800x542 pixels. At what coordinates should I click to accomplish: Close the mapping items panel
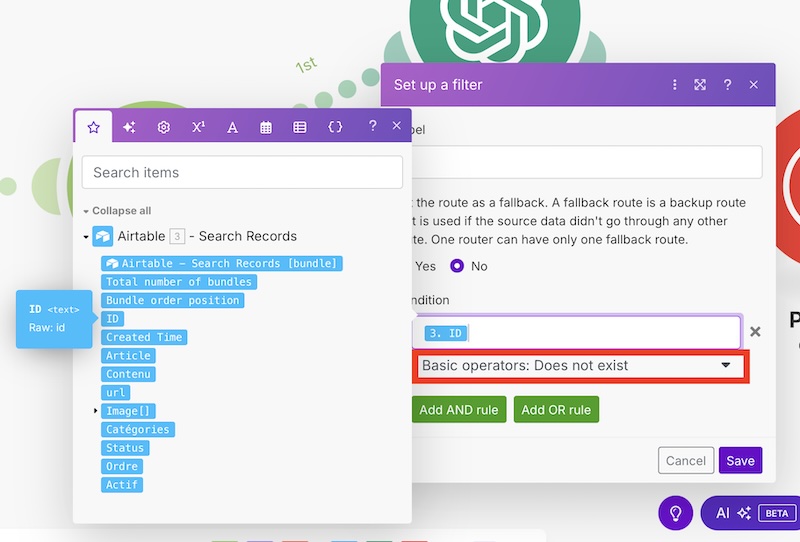(396, 126)
